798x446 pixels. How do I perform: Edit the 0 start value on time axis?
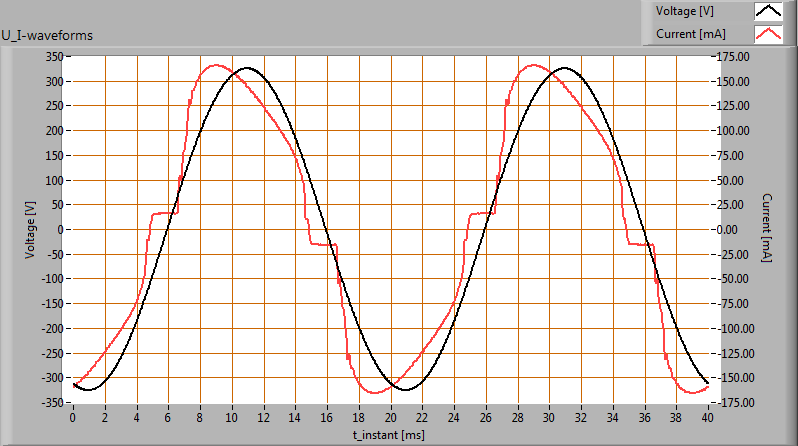tap(73, 416)
